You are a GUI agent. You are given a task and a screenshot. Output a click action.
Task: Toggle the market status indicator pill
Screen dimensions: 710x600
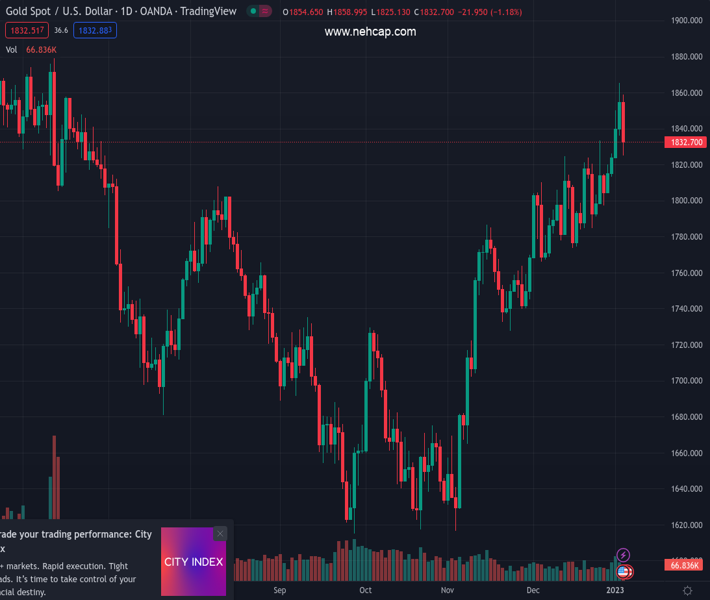click(x=260, y=12)
